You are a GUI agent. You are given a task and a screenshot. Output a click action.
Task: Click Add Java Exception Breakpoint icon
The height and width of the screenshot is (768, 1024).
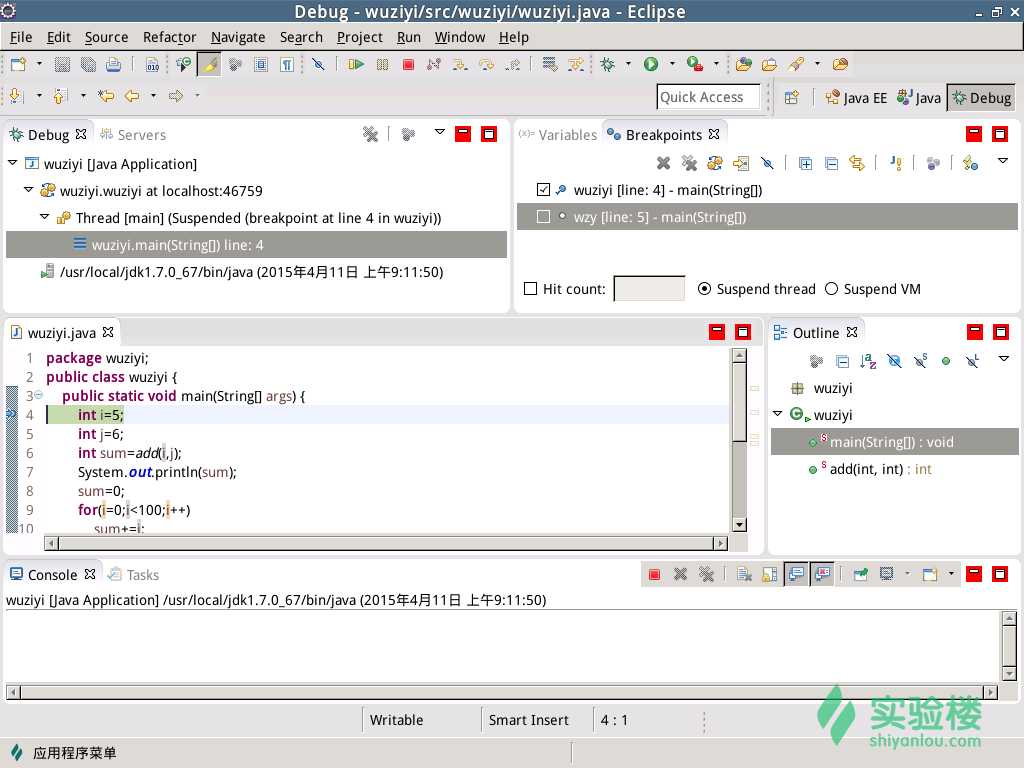pyautogui.click(x=896, y=163)
